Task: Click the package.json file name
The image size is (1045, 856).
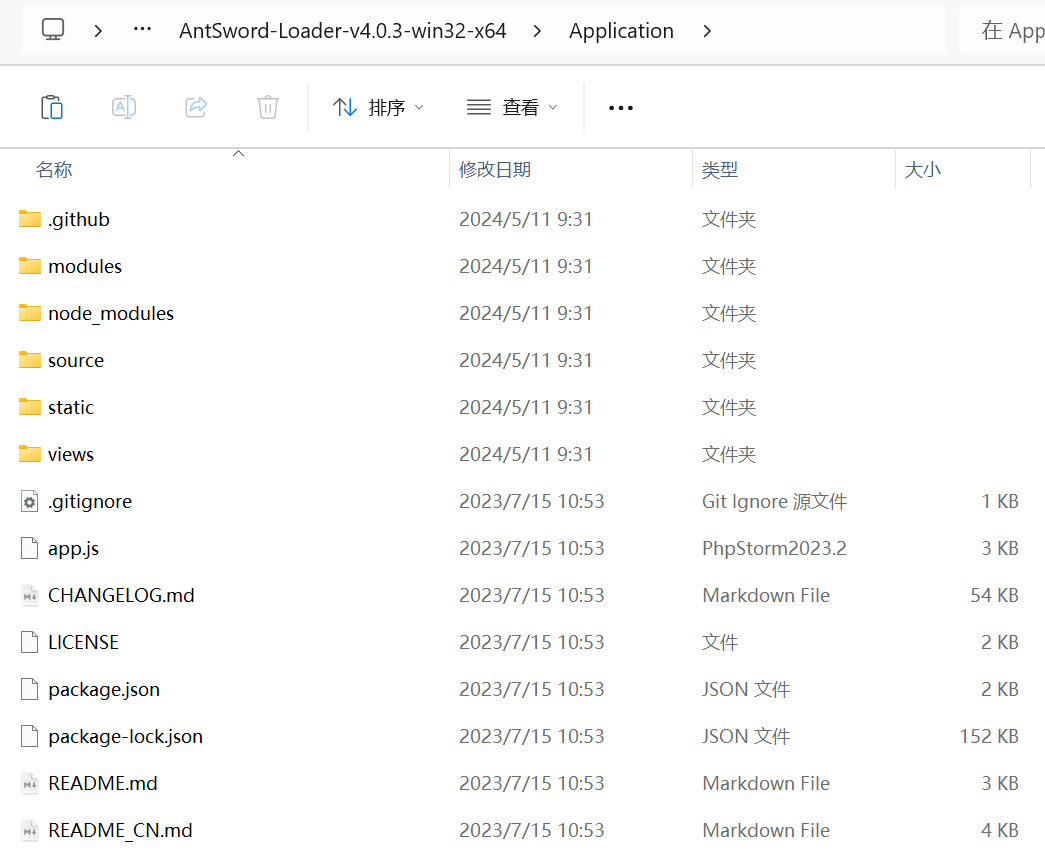Action: coord(104,689)
